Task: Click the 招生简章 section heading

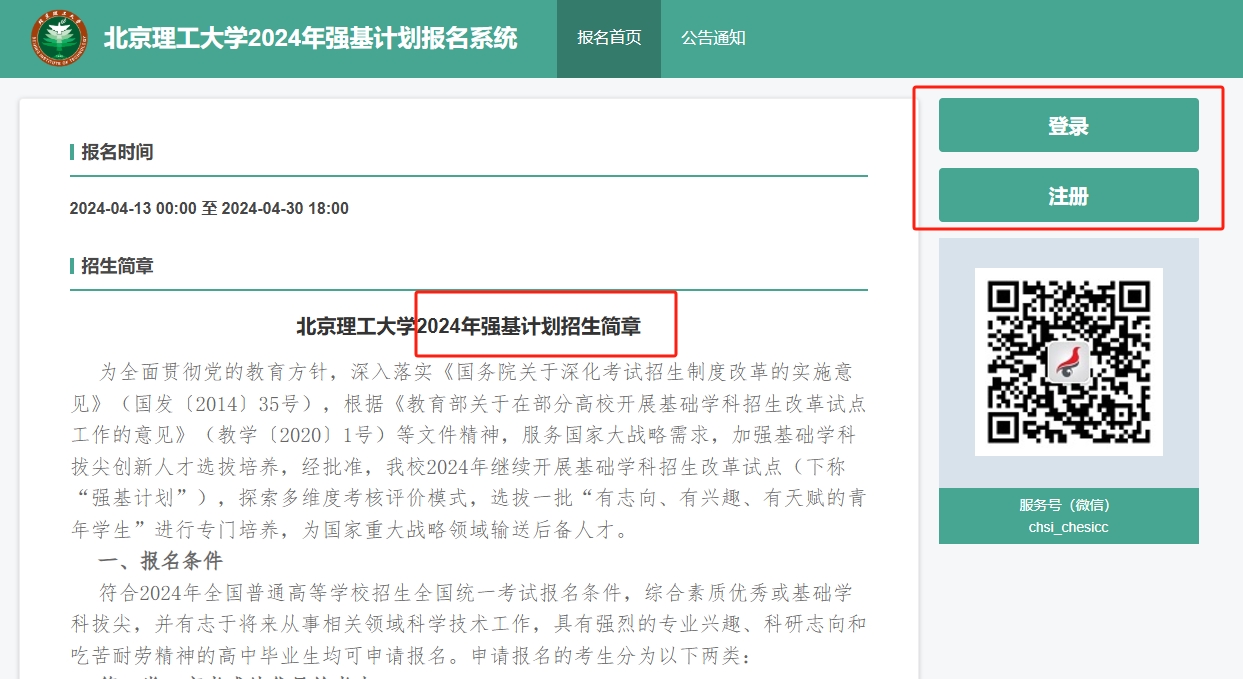Action: coord(117,266)
